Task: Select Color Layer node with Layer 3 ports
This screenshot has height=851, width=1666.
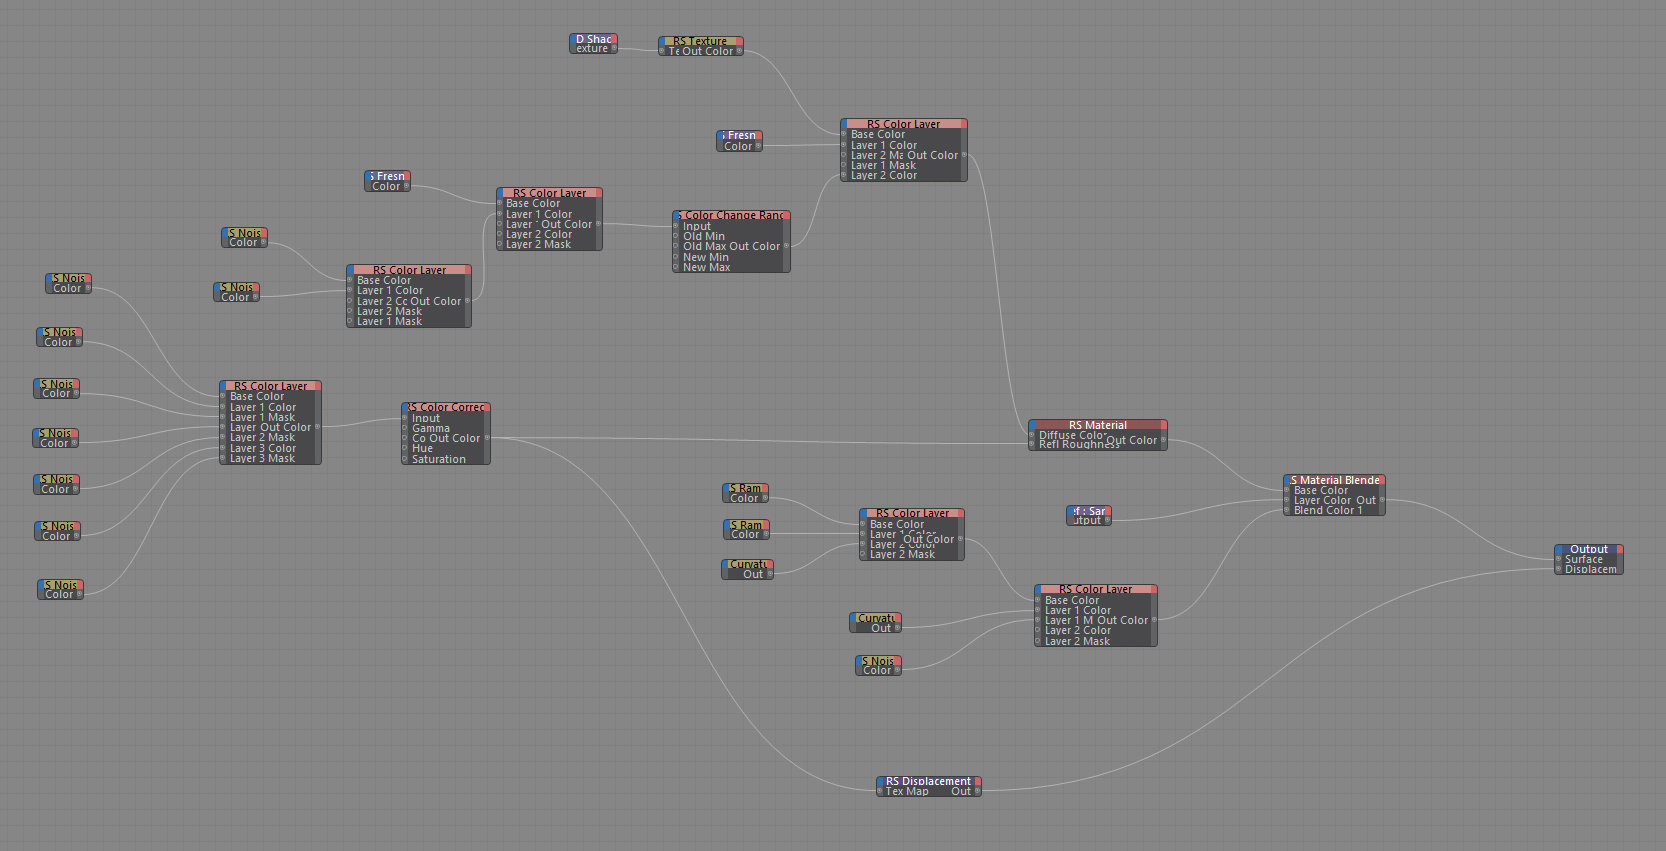Action: (270, 422)
